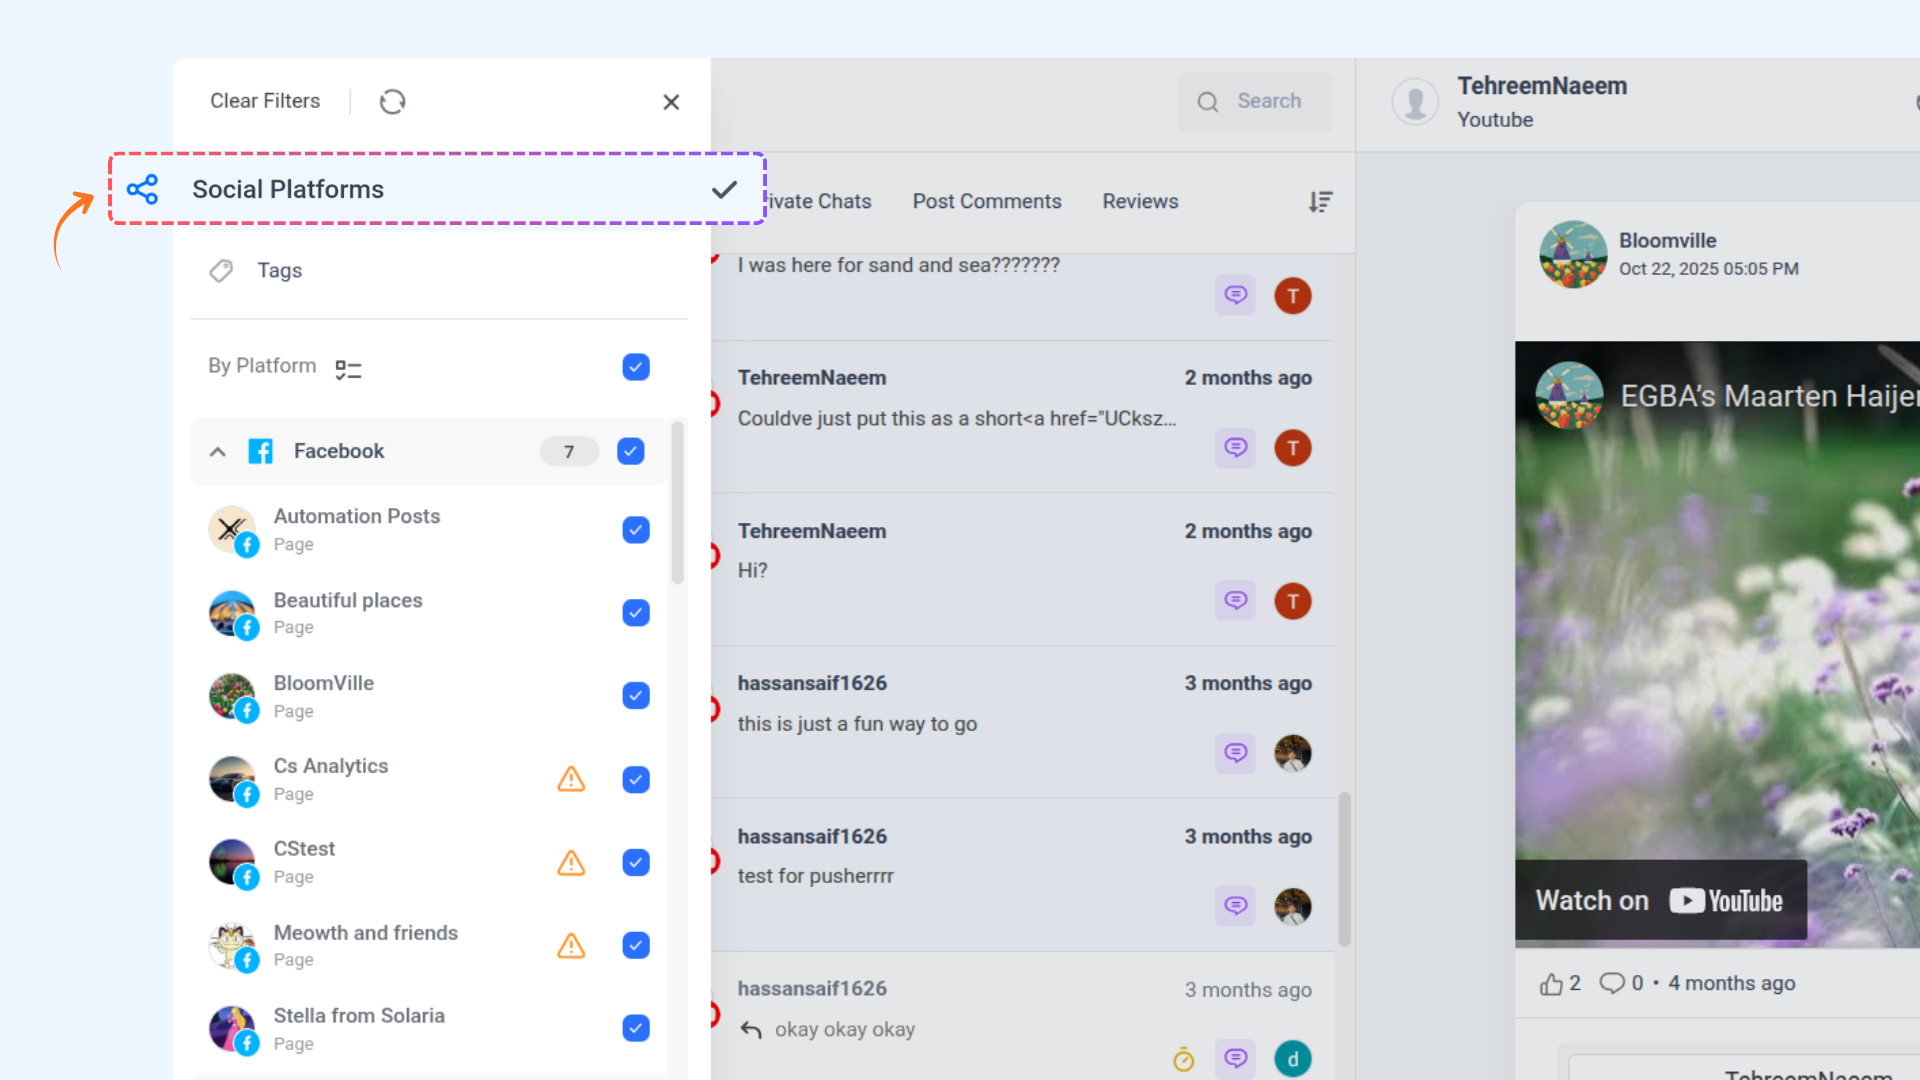Screen dimensions: 1920x1080
Task: Click the Facebook count badge 7
Action: [569, 452]
